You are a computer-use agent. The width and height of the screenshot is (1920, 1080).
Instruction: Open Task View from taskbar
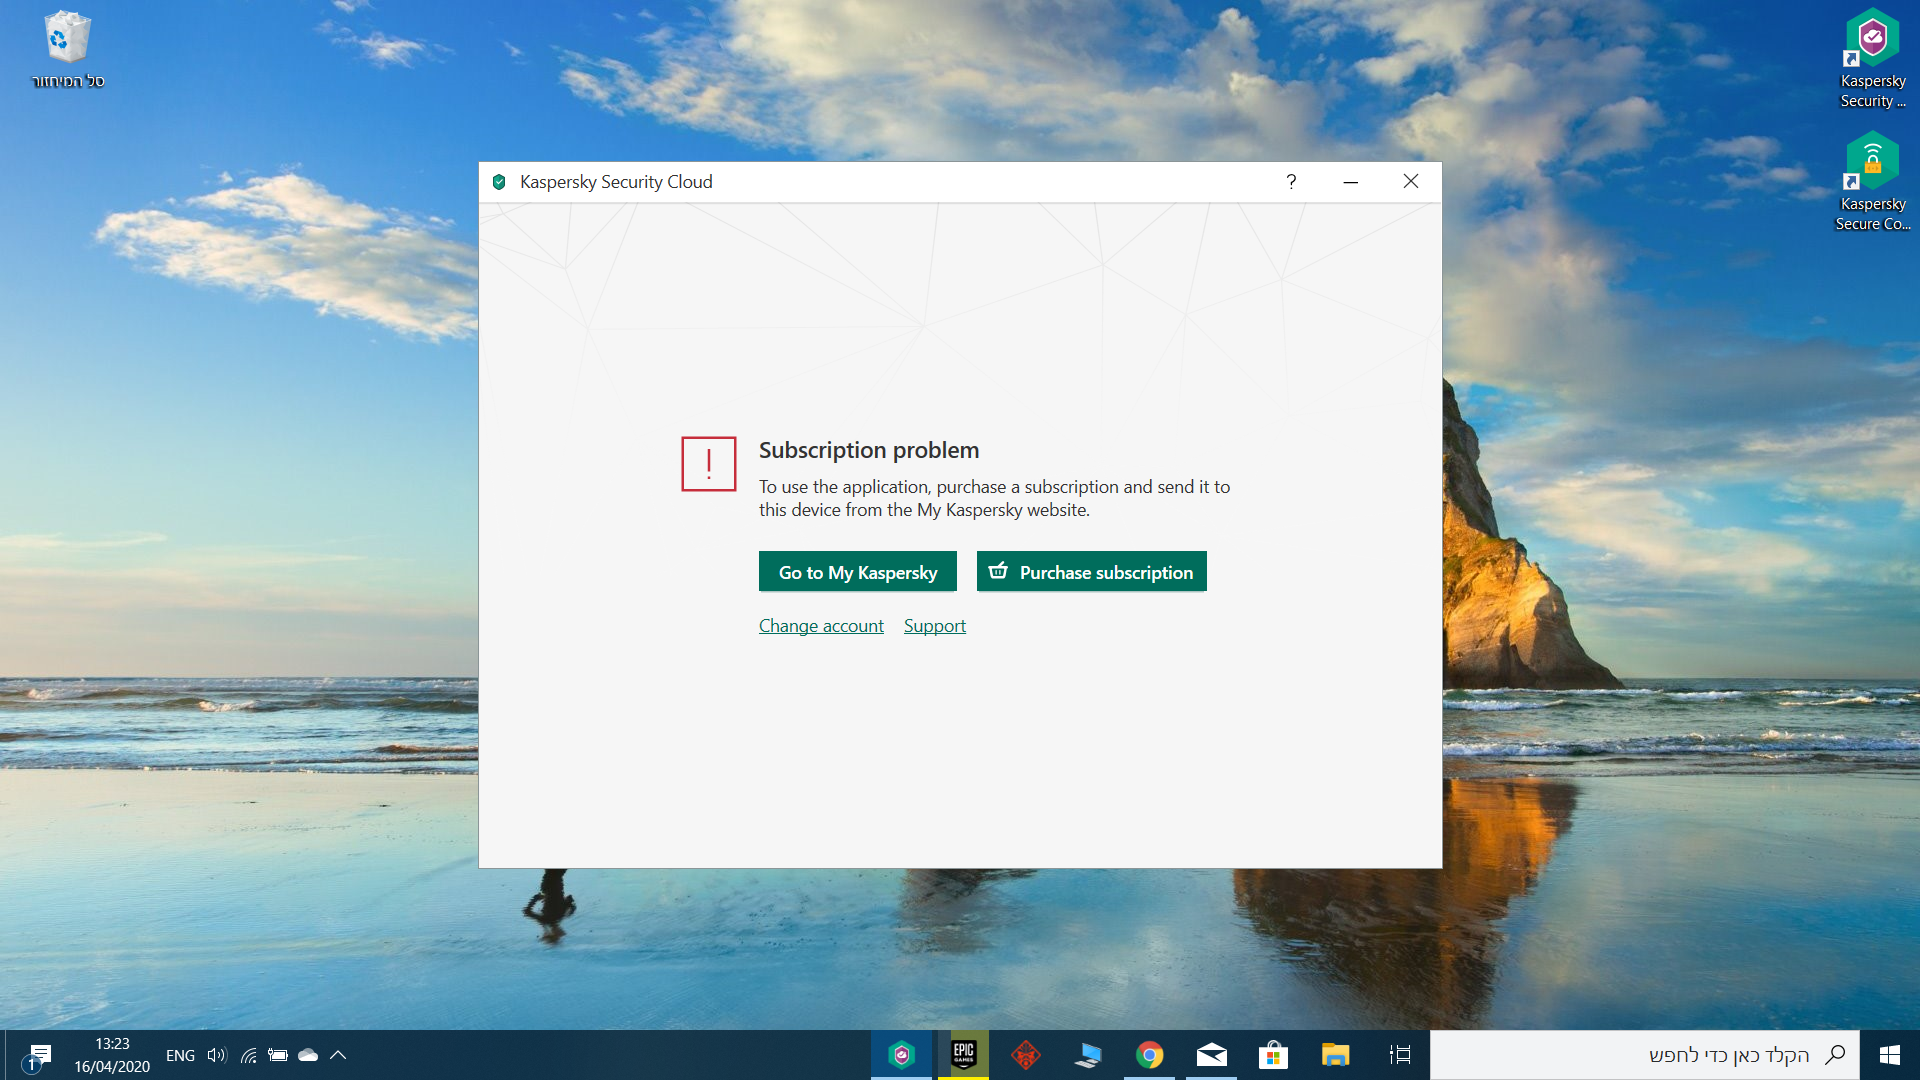1400,1055
